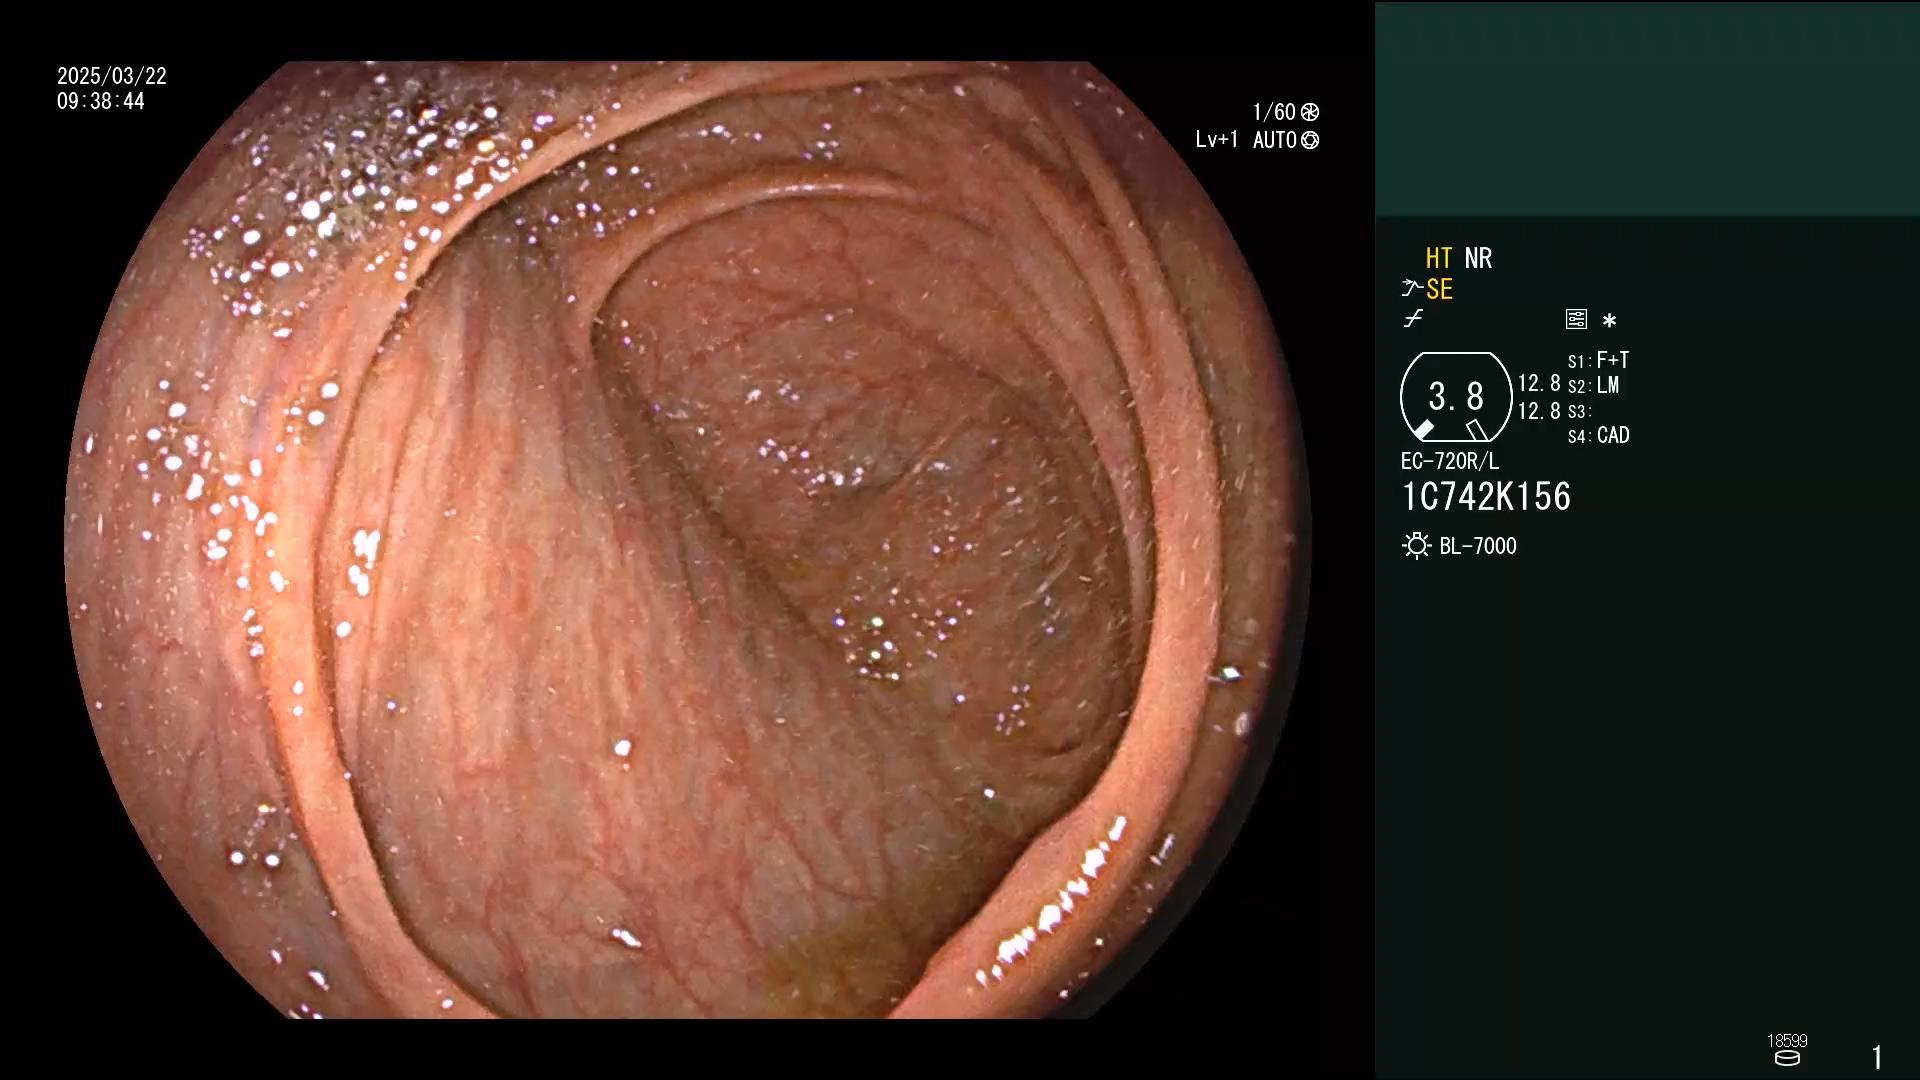Viewport: 1920px width, 1080px height.
Task: Click the image count number 1
Action: point(1877,1057)
